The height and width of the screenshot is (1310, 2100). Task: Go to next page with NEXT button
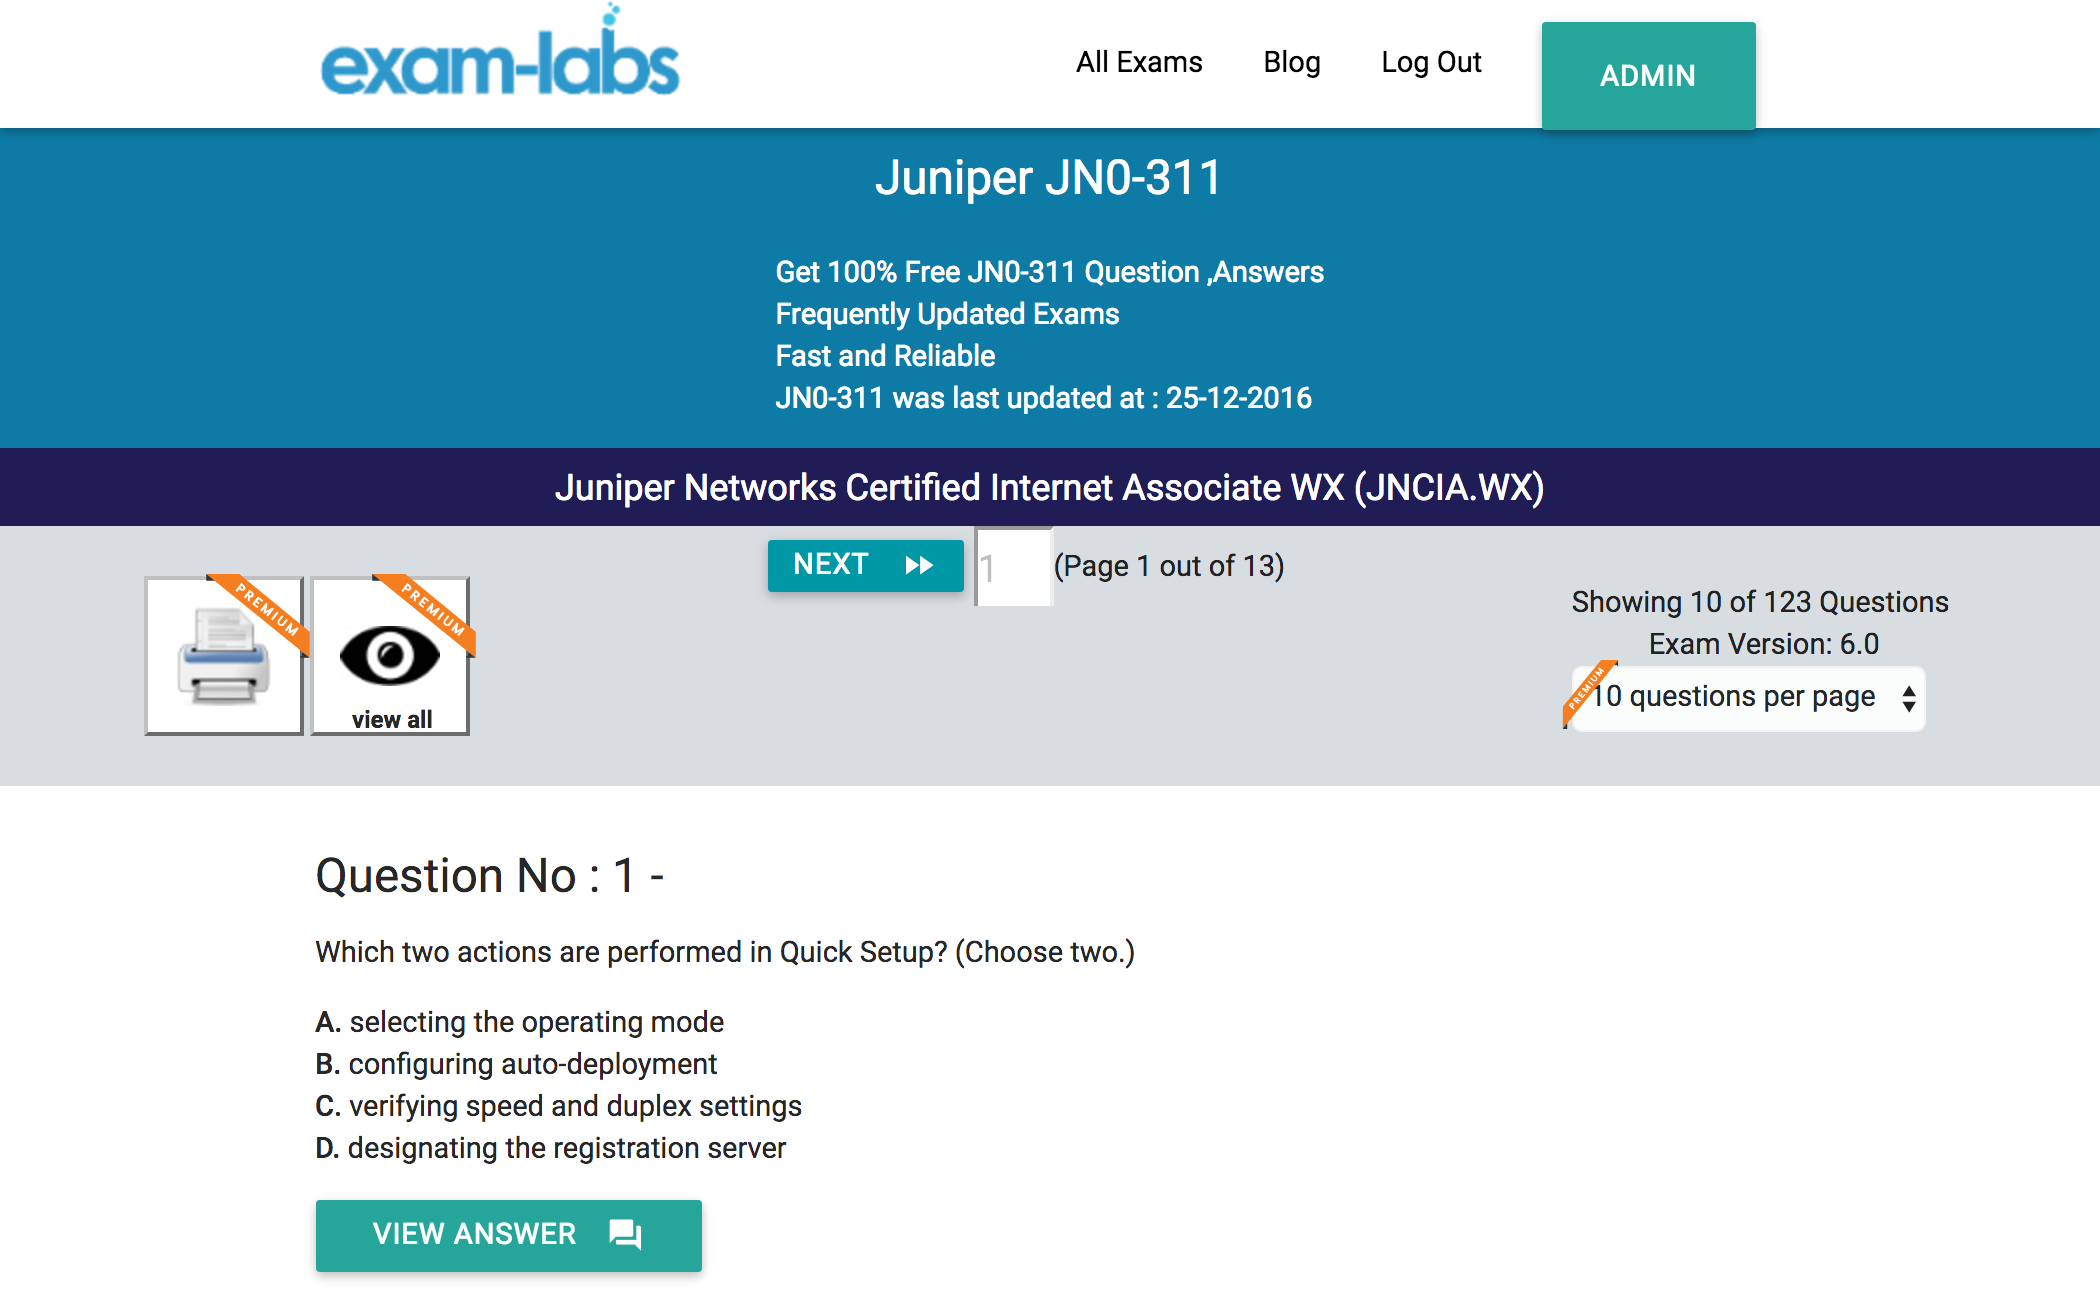[x=865, y=565]
